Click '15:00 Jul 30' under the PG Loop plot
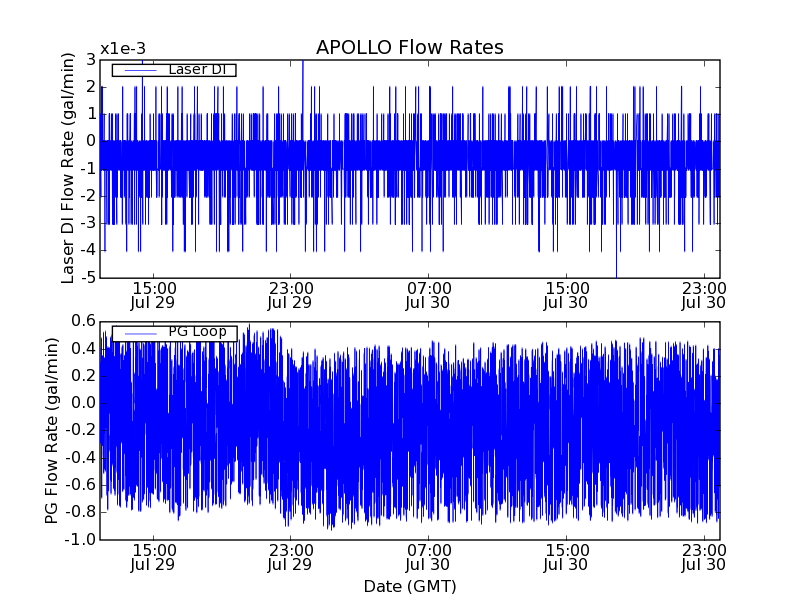 [x=566, y=558]
